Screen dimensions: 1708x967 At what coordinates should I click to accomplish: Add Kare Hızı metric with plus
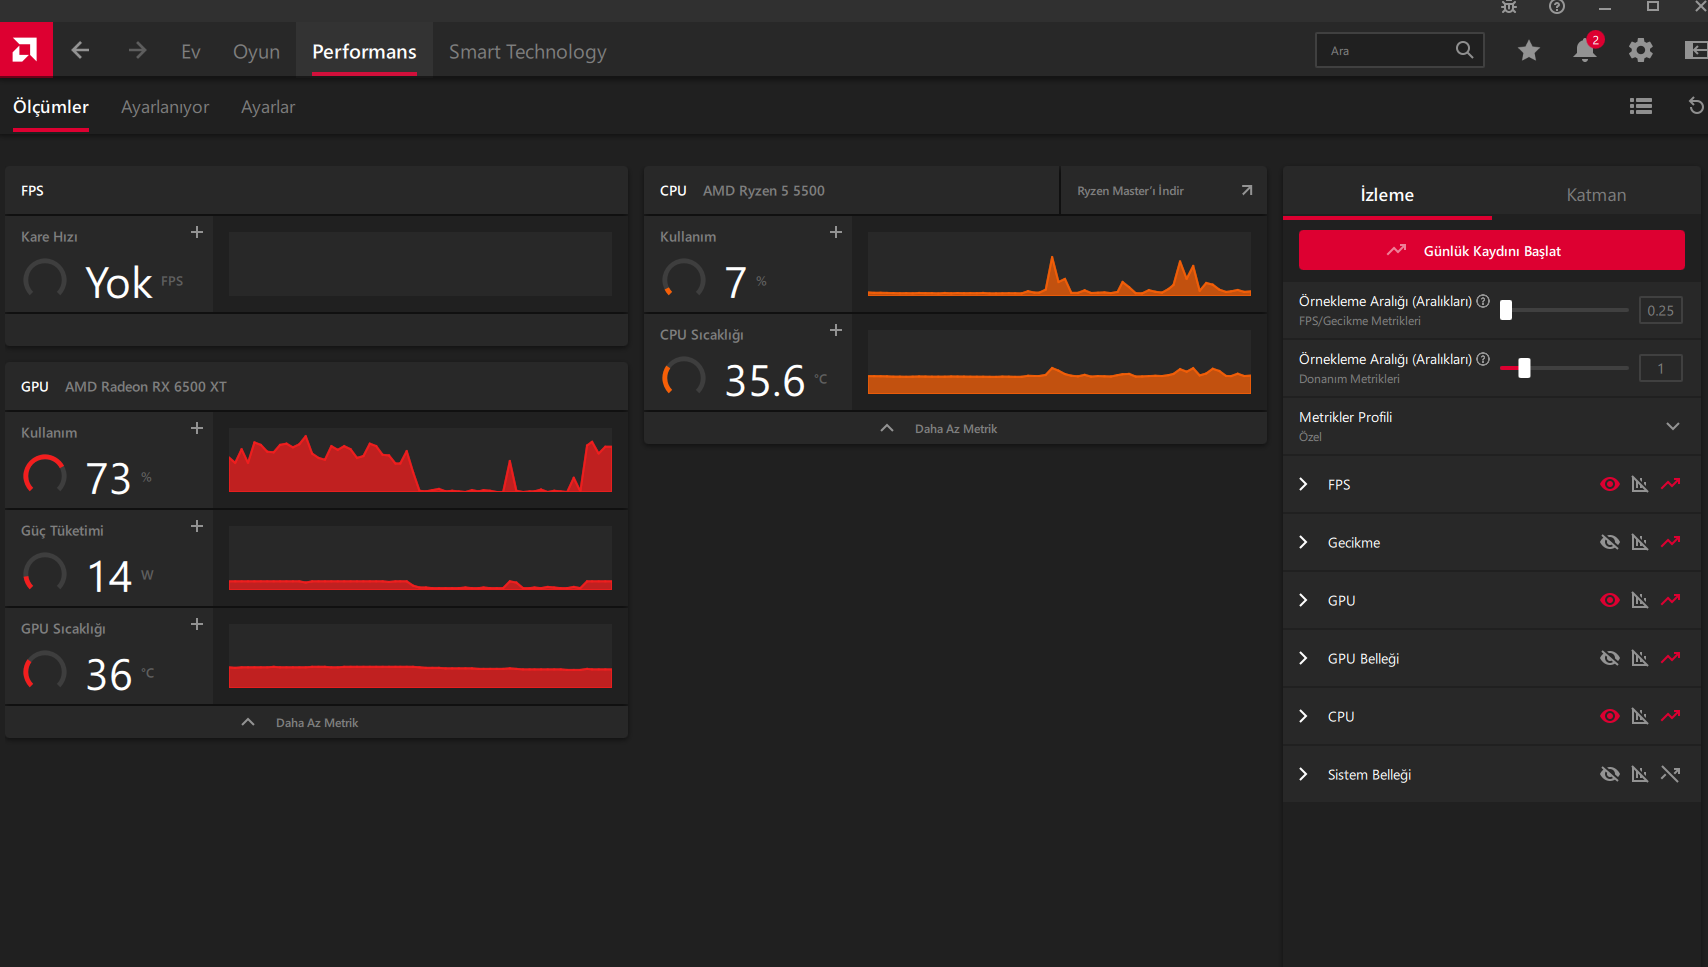pos(197,232)
